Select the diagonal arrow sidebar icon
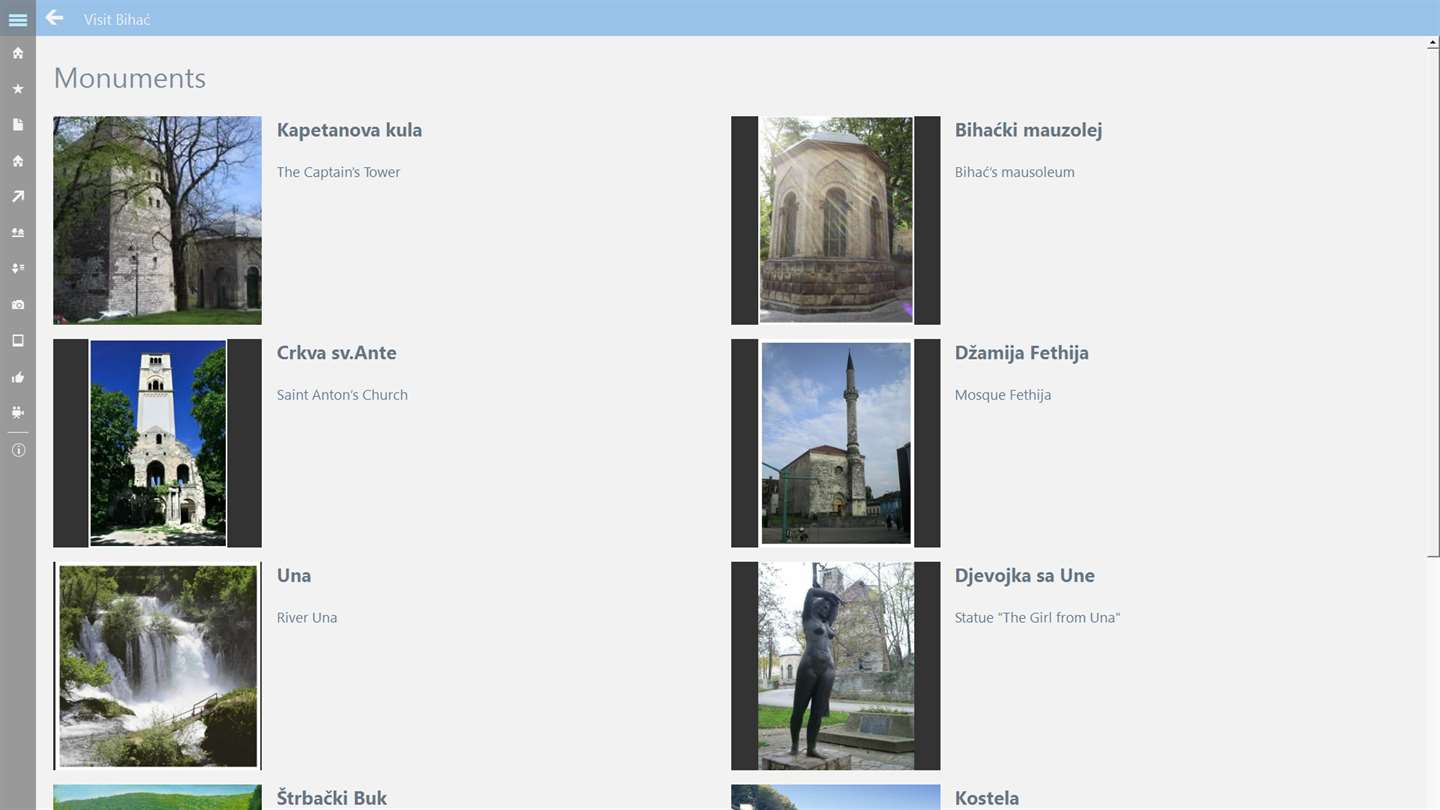 coord(18,197)
